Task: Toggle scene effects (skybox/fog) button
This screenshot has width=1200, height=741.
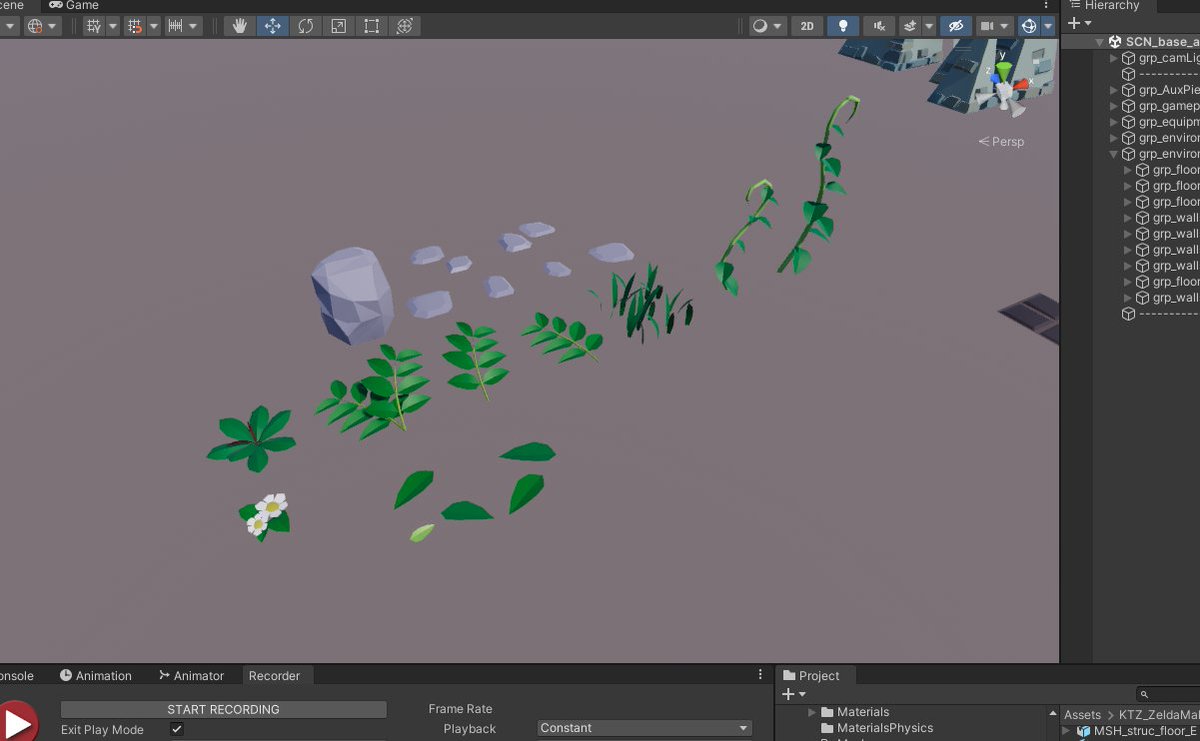Action: [910, 26]
